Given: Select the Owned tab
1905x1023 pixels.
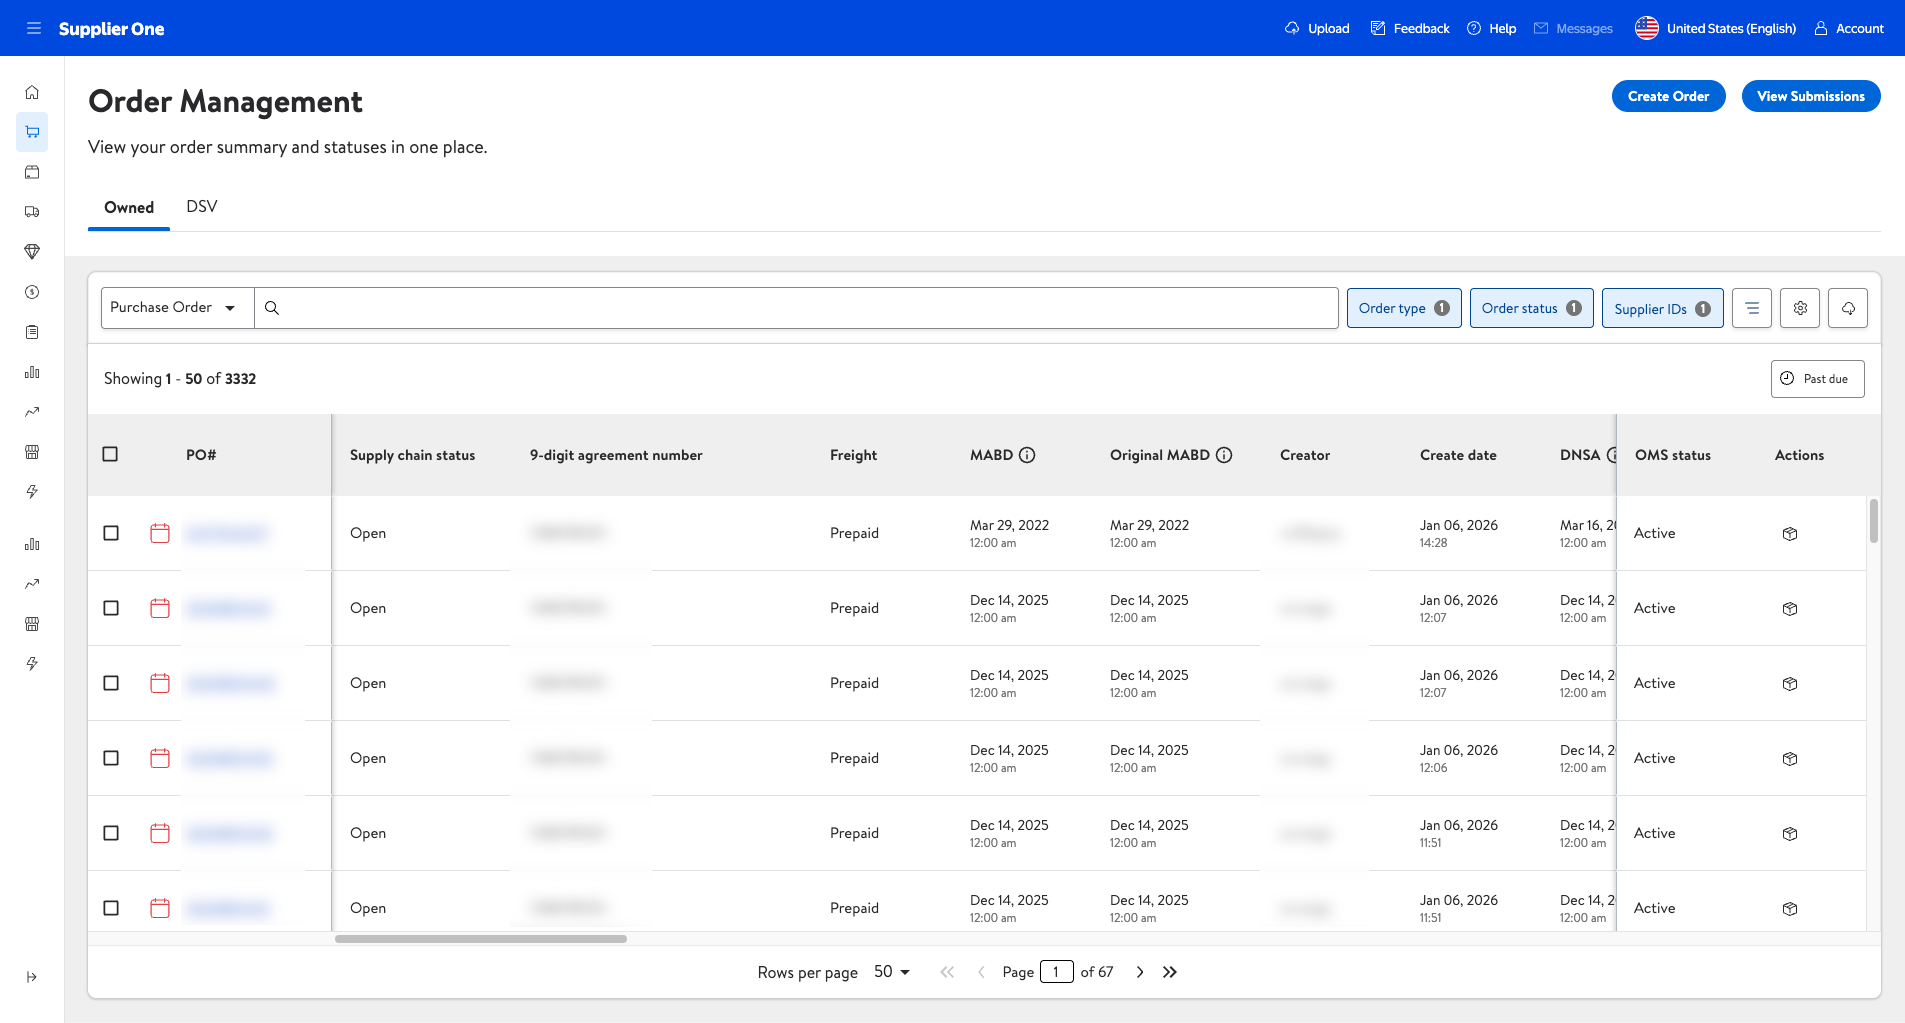Looking at the screenshot, I should [x=129, y=207].
